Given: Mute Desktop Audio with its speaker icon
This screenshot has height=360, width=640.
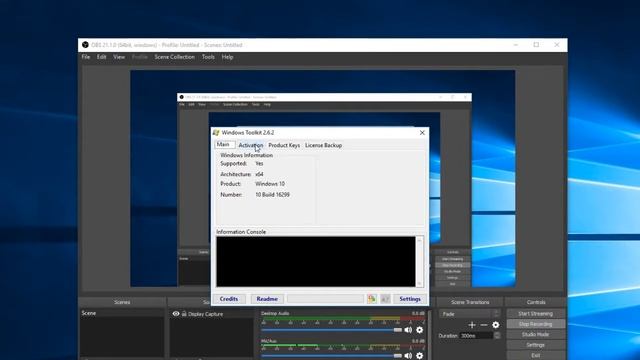Looking at the screenshot, I should point(408,330).
